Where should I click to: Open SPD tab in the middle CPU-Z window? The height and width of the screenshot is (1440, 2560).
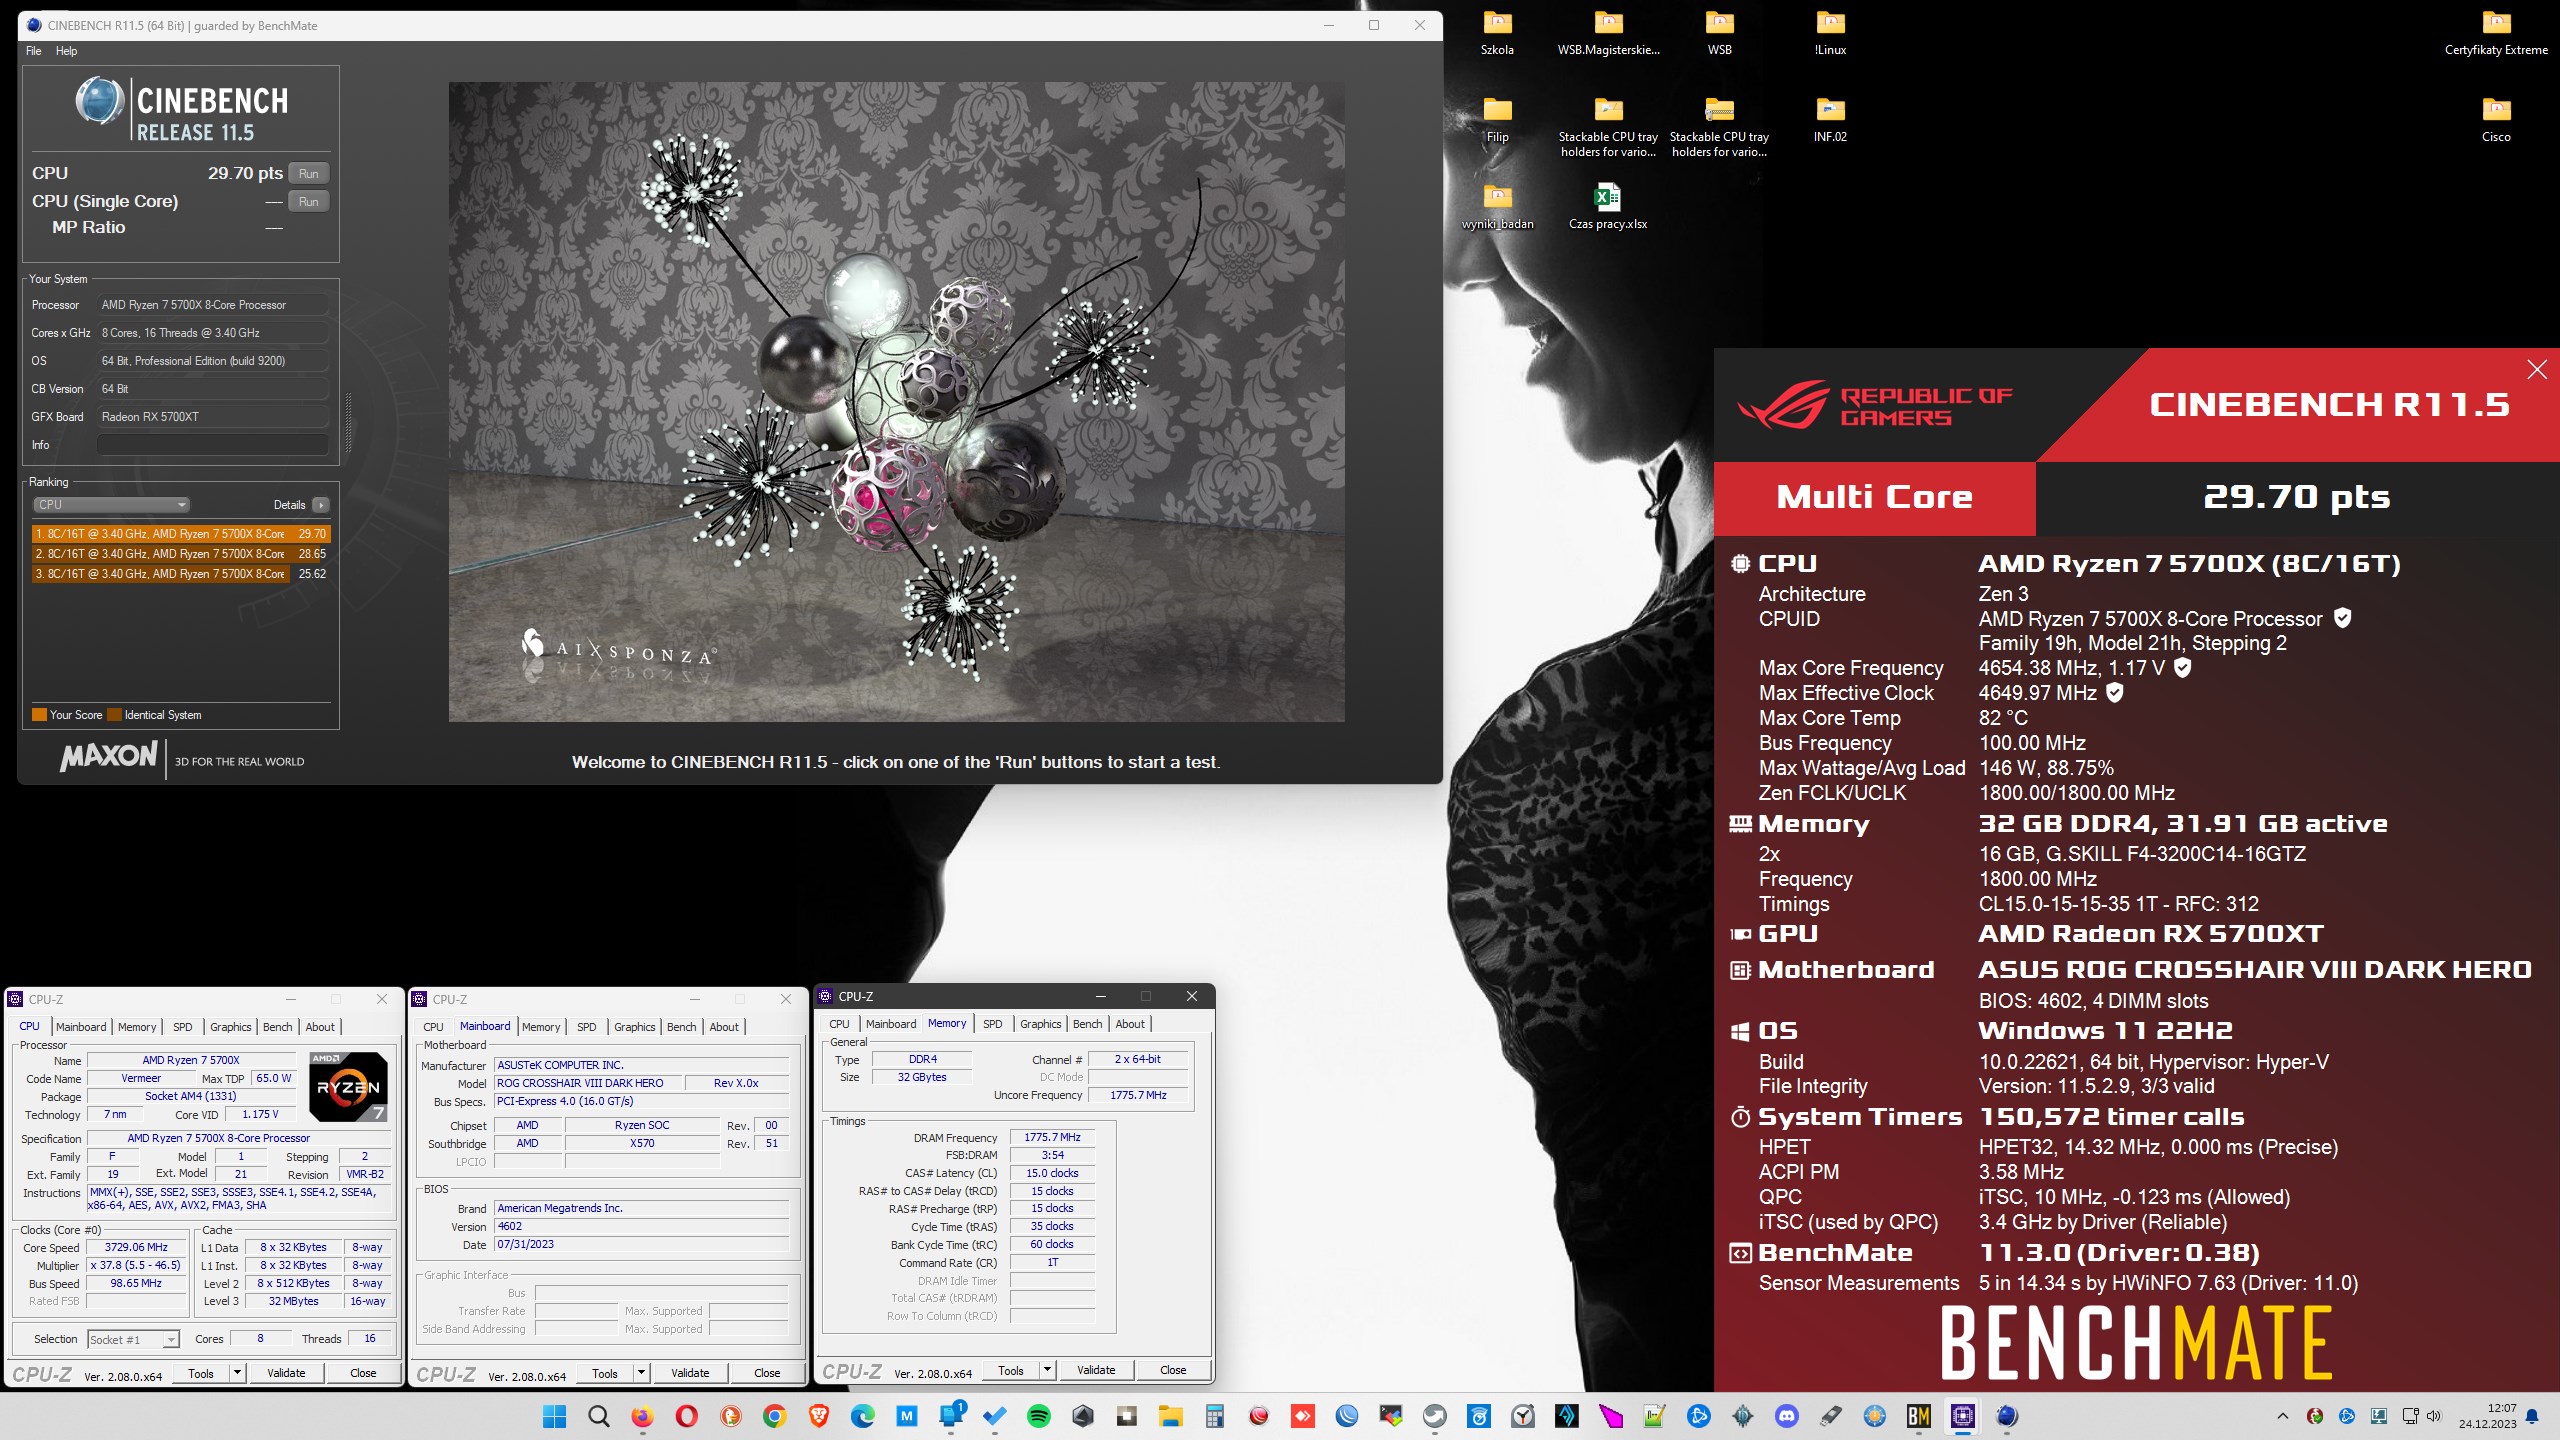[587, 1027]
